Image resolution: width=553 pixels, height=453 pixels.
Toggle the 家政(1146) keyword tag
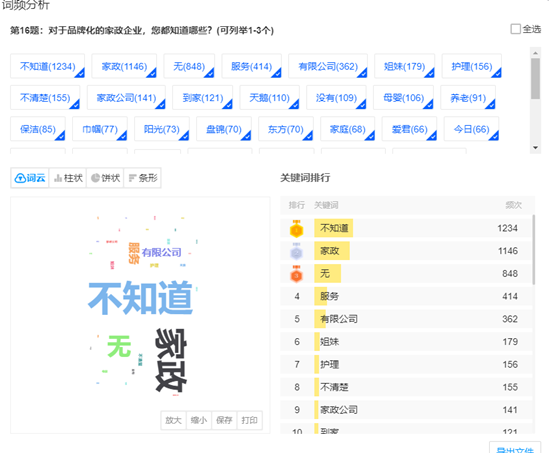tap(124, 66)
